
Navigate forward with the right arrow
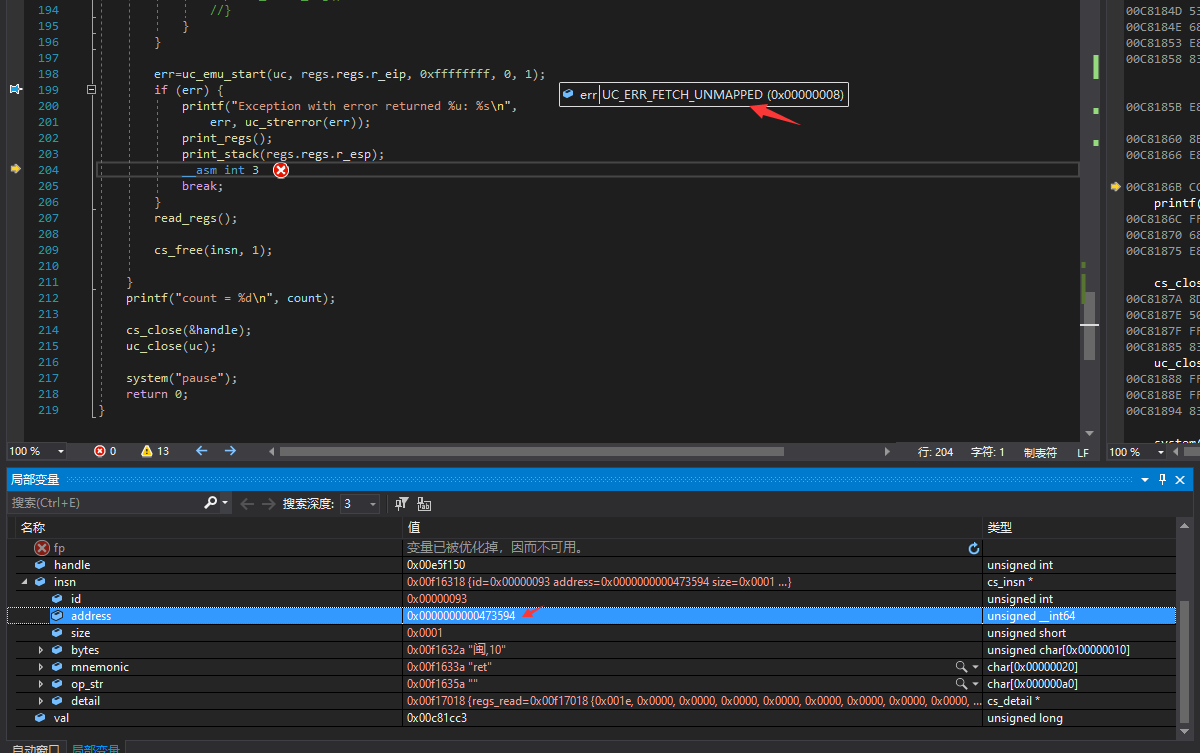click(x=230, y=451)
